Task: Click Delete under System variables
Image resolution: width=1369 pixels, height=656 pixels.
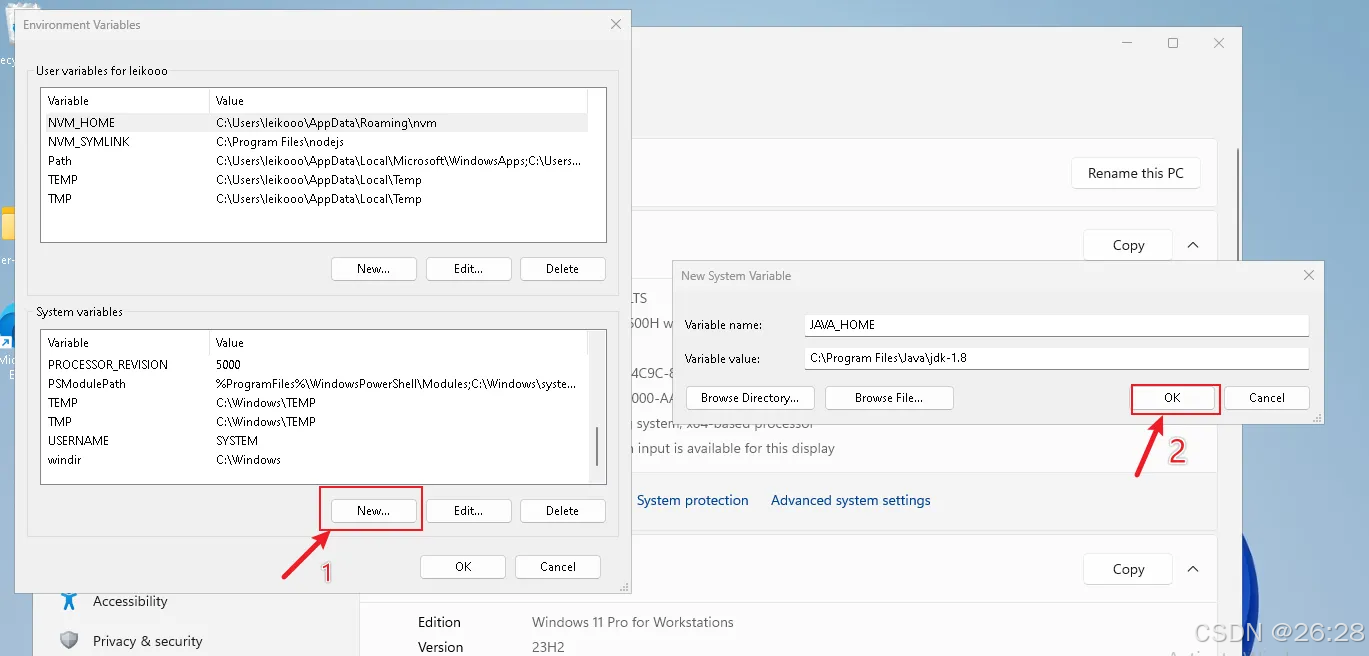Action: [562, 510]
